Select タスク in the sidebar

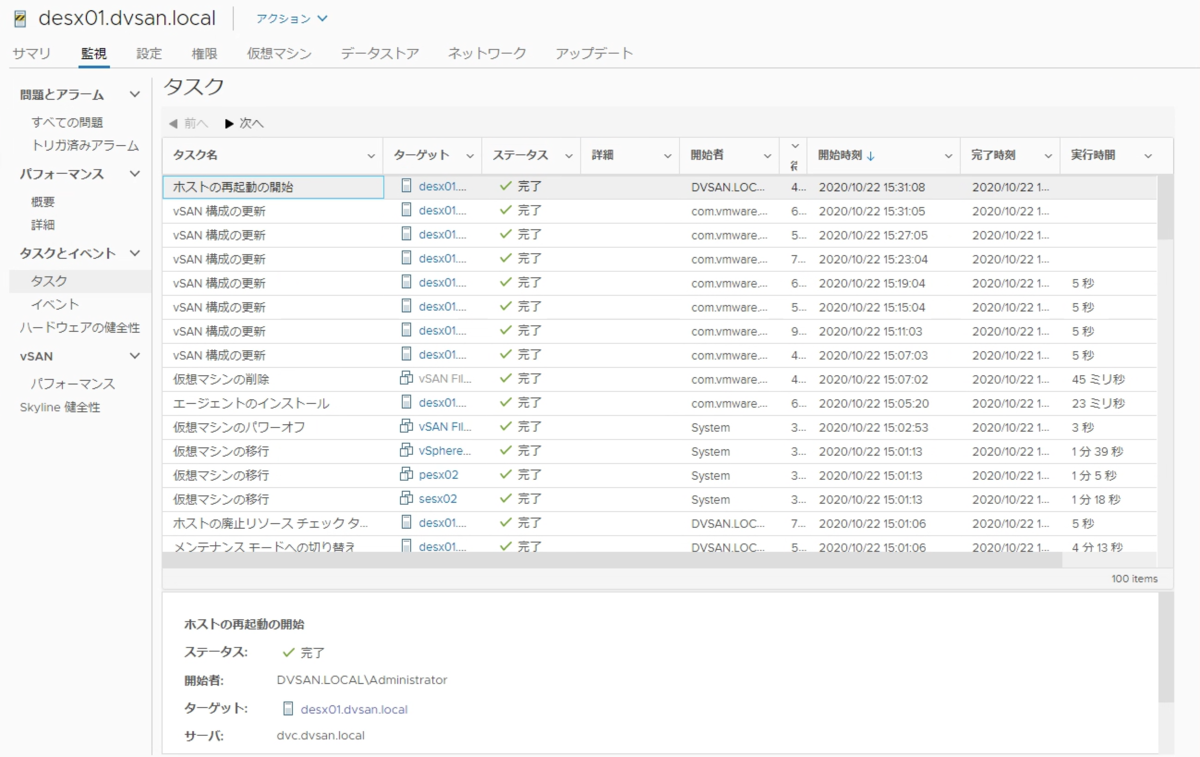tap(49, 281)
